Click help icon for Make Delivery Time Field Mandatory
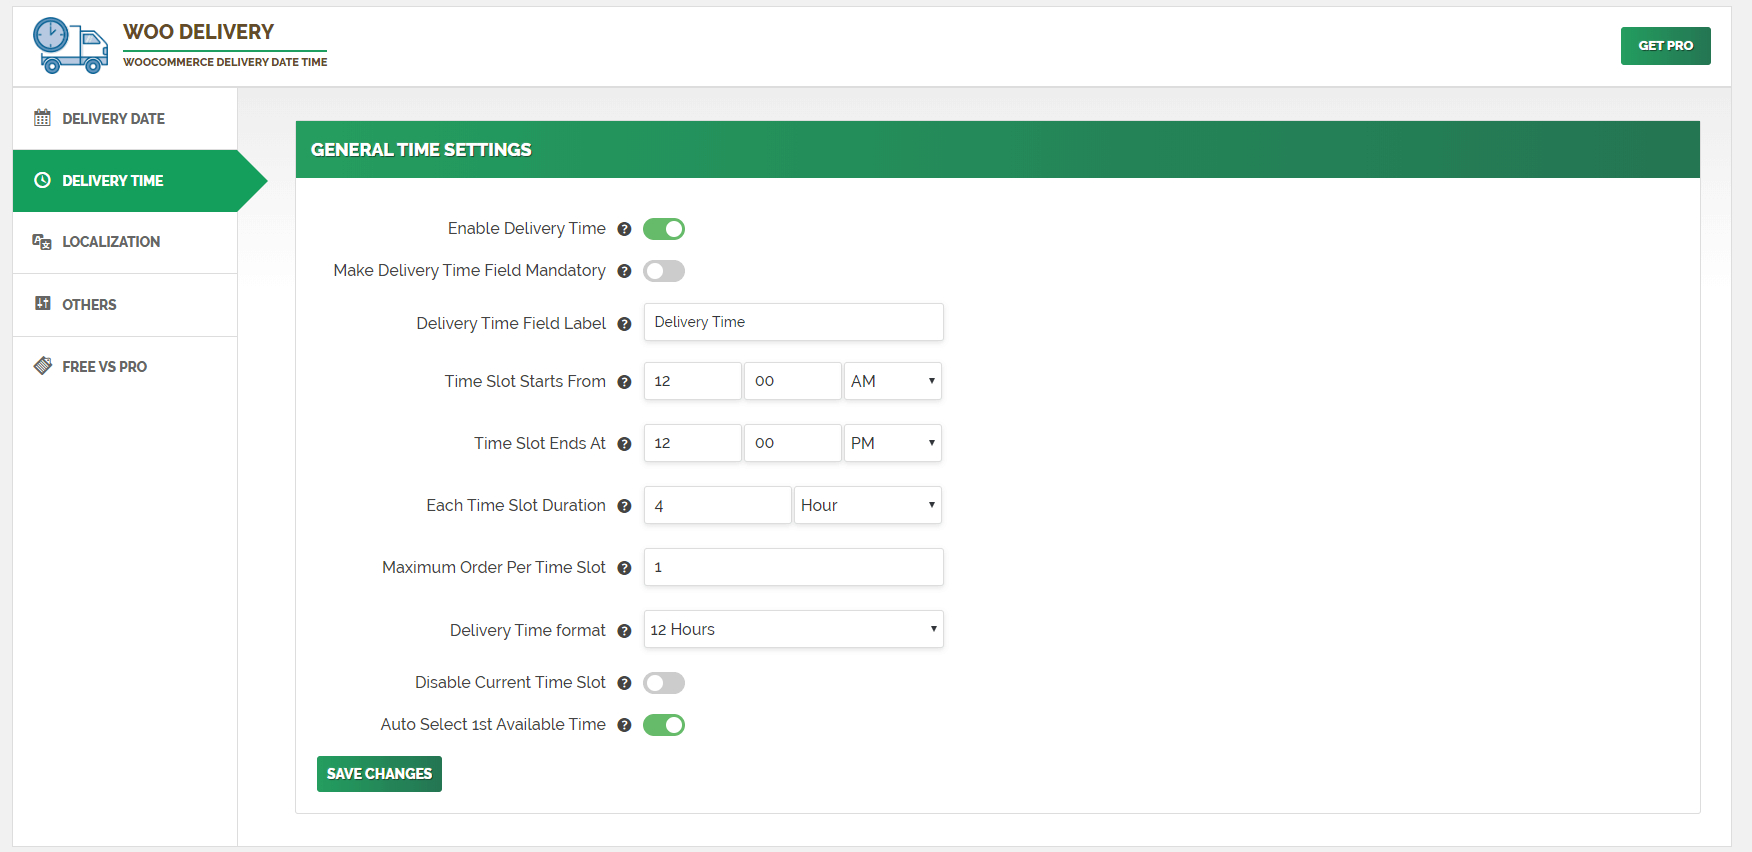Viewport: 1752px width, 852px height. [x=624, y=271]
